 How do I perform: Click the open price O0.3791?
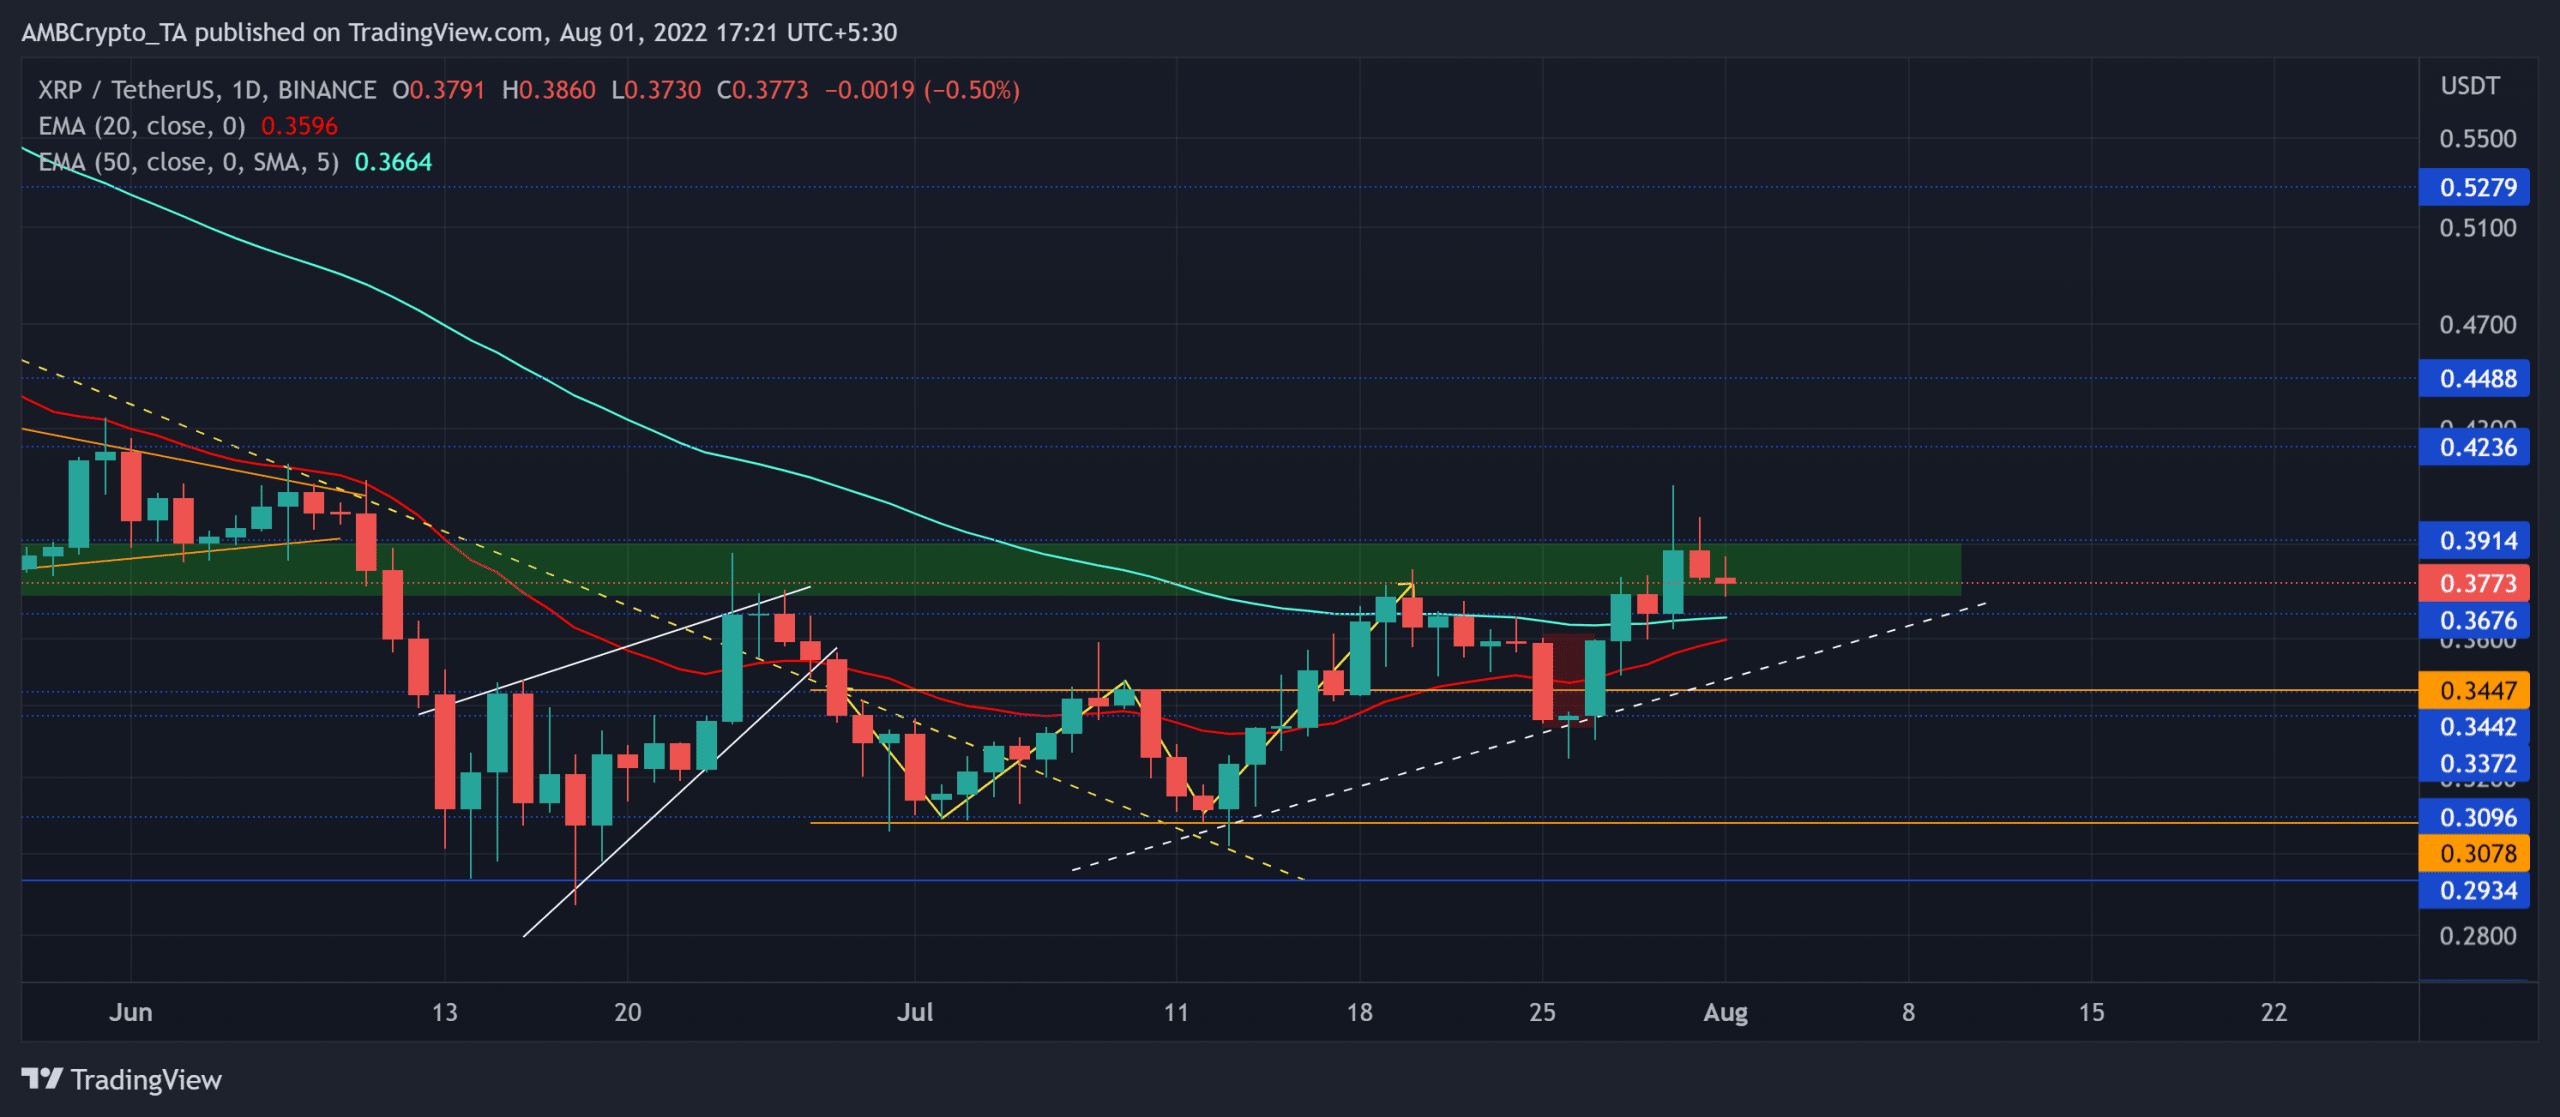pos(439,90)
